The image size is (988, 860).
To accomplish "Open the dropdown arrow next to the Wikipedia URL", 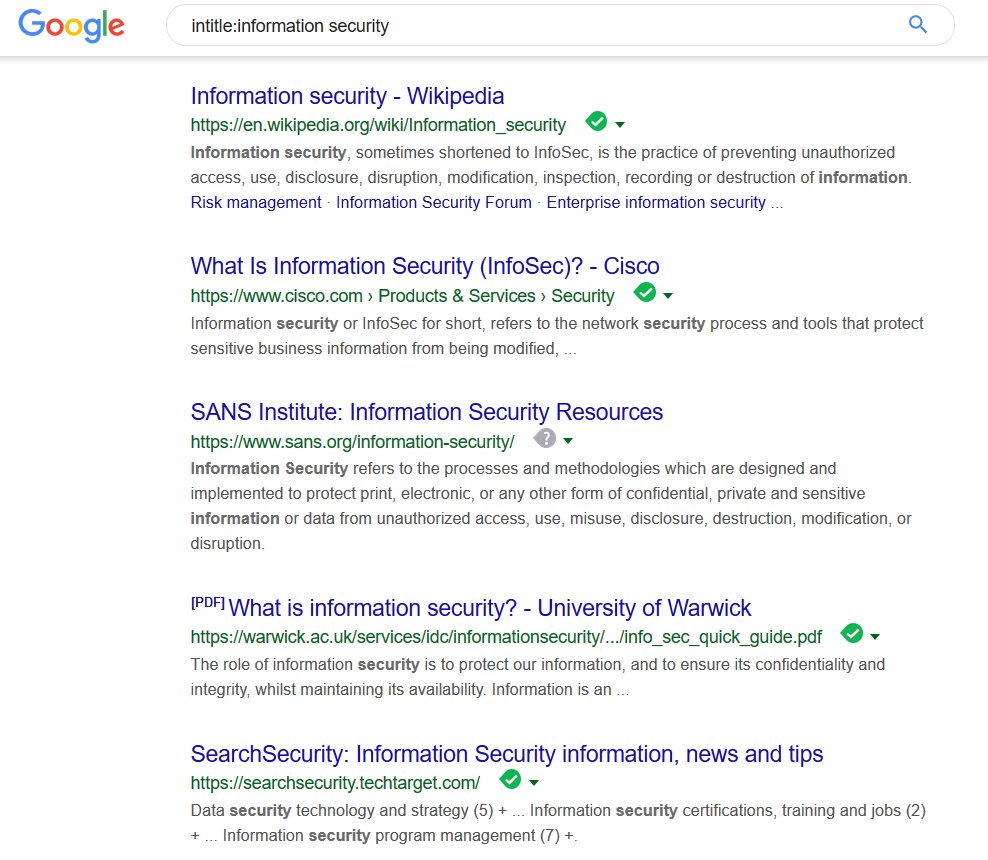I will coord(621,123).
